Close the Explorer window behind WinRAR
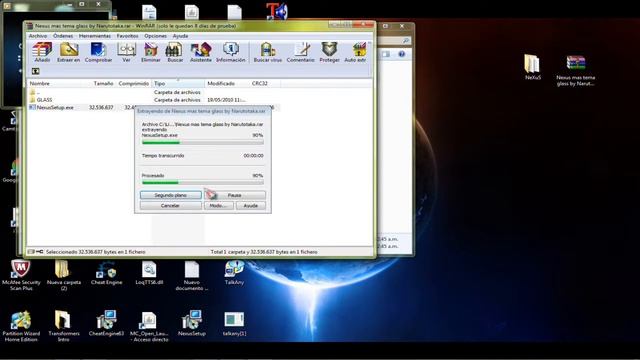Image resolution: width=640 pixels, height=360 pixels. coord(402,26)
